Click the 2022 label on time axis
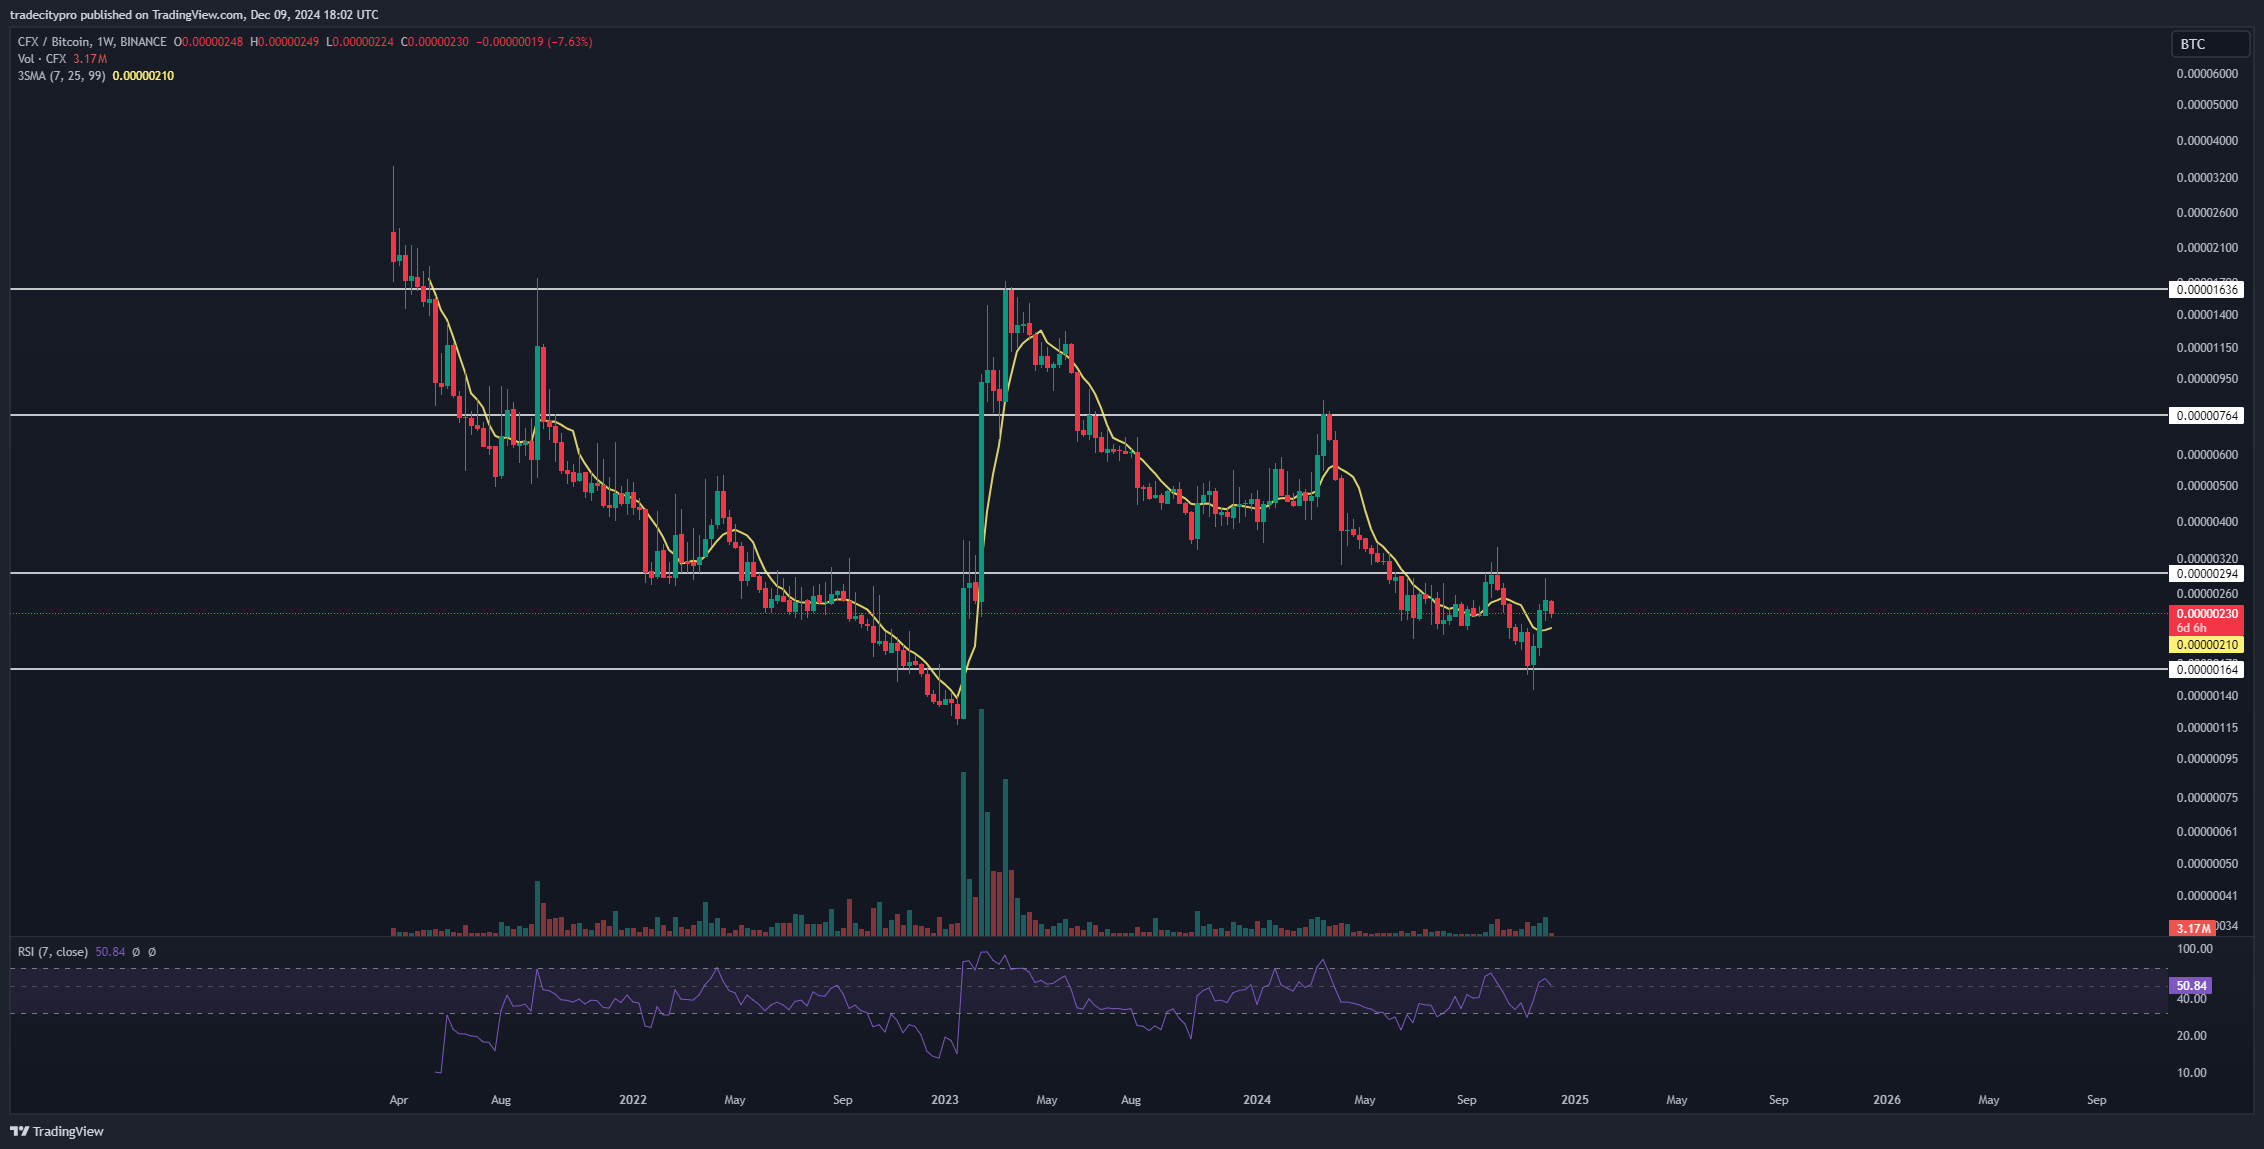 [632, 1100]
